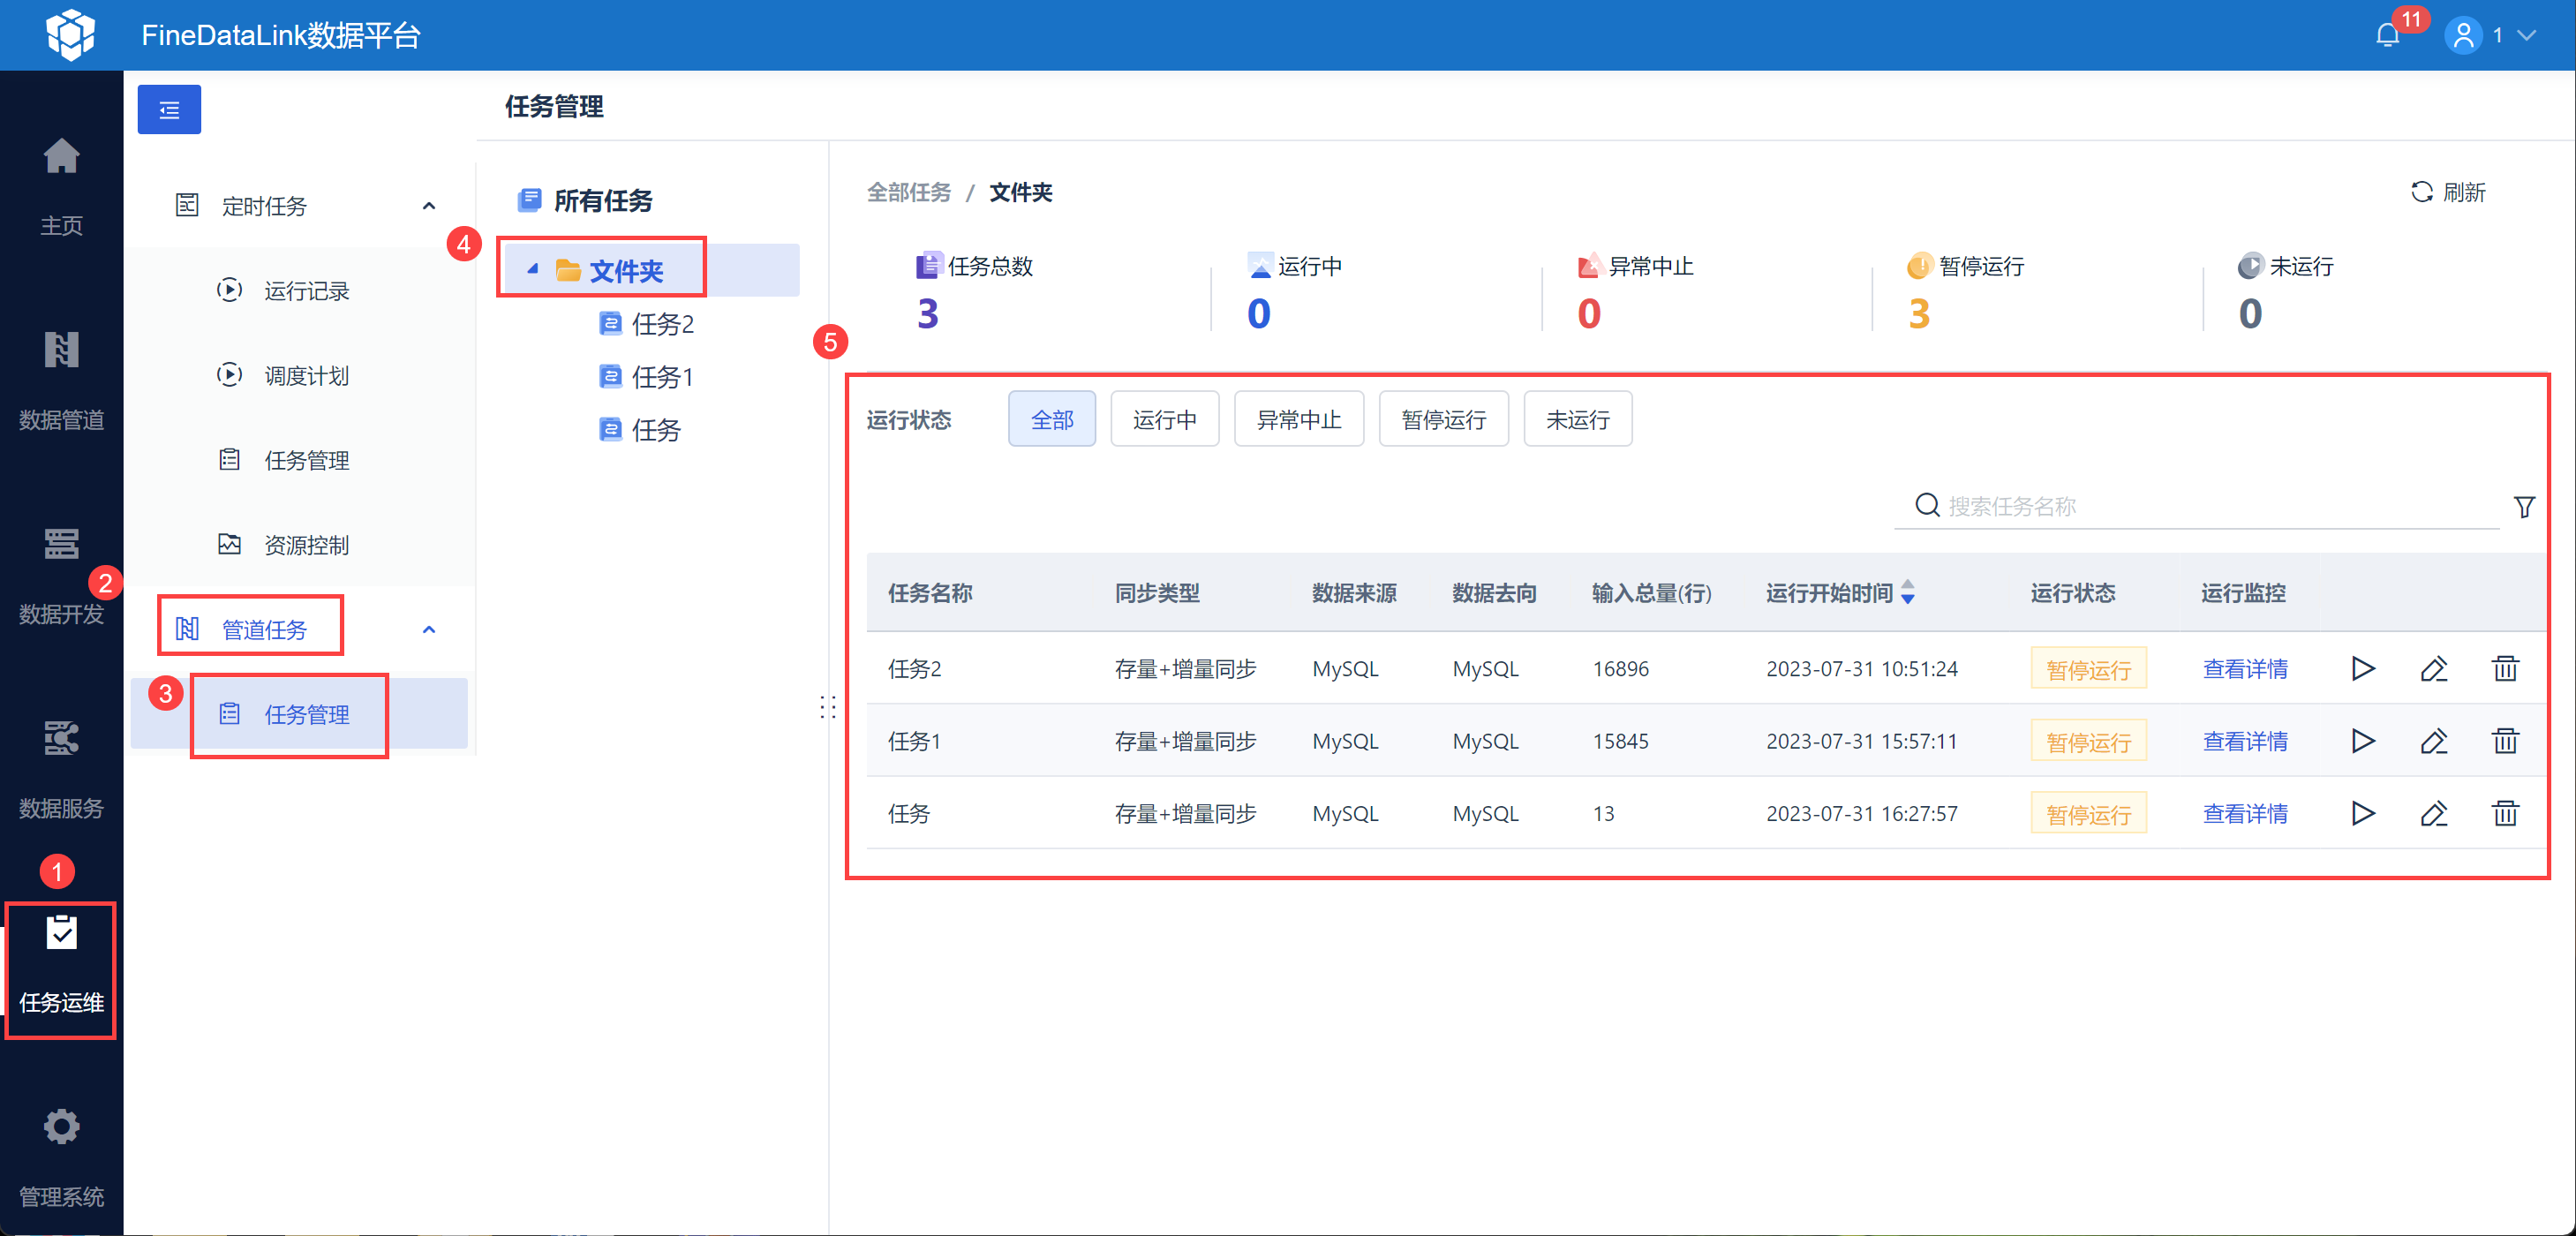Click 查看详情 link for 任务2
The image size is (2576, 1236).
pyautogui.click(x=2244, y=668)
